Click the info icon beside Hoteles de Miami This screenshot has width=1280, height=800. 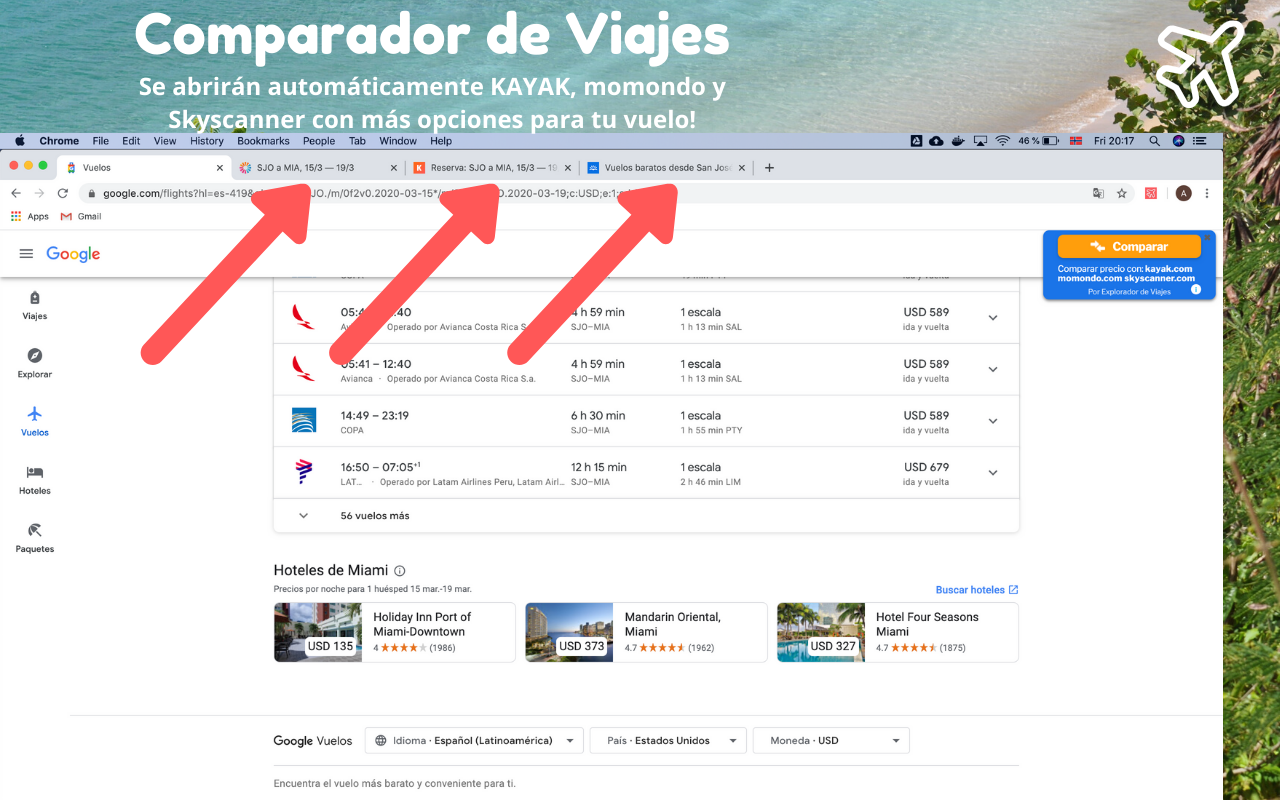400,571
